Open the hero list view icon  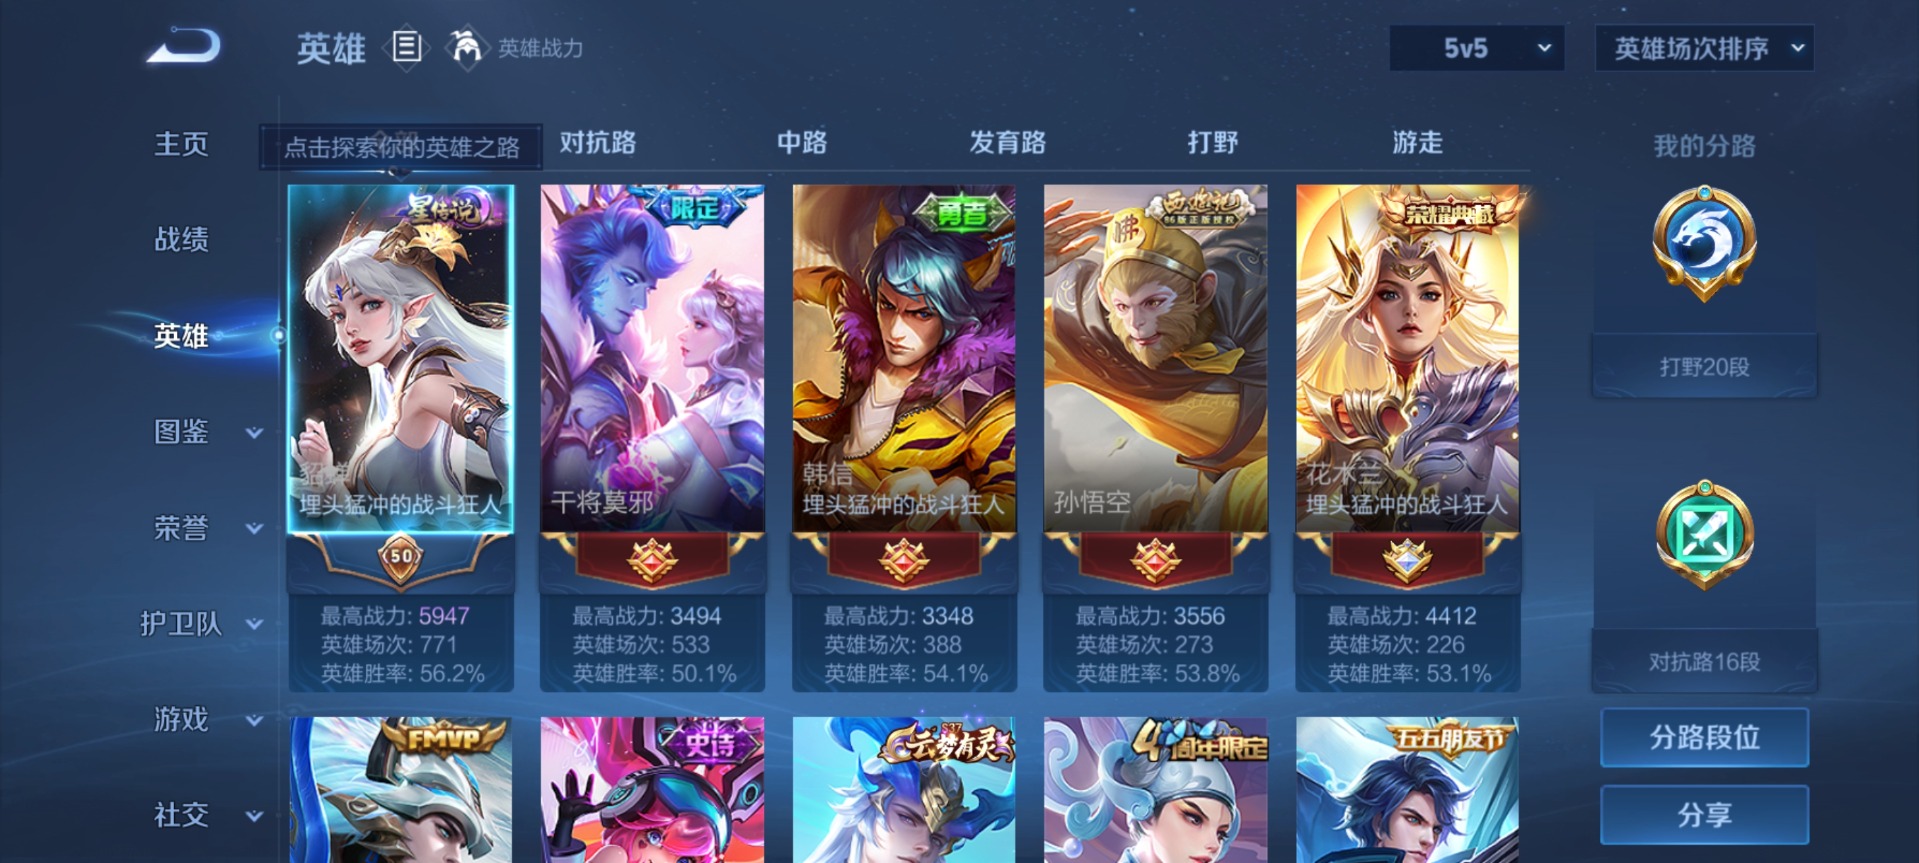point(407,47)
